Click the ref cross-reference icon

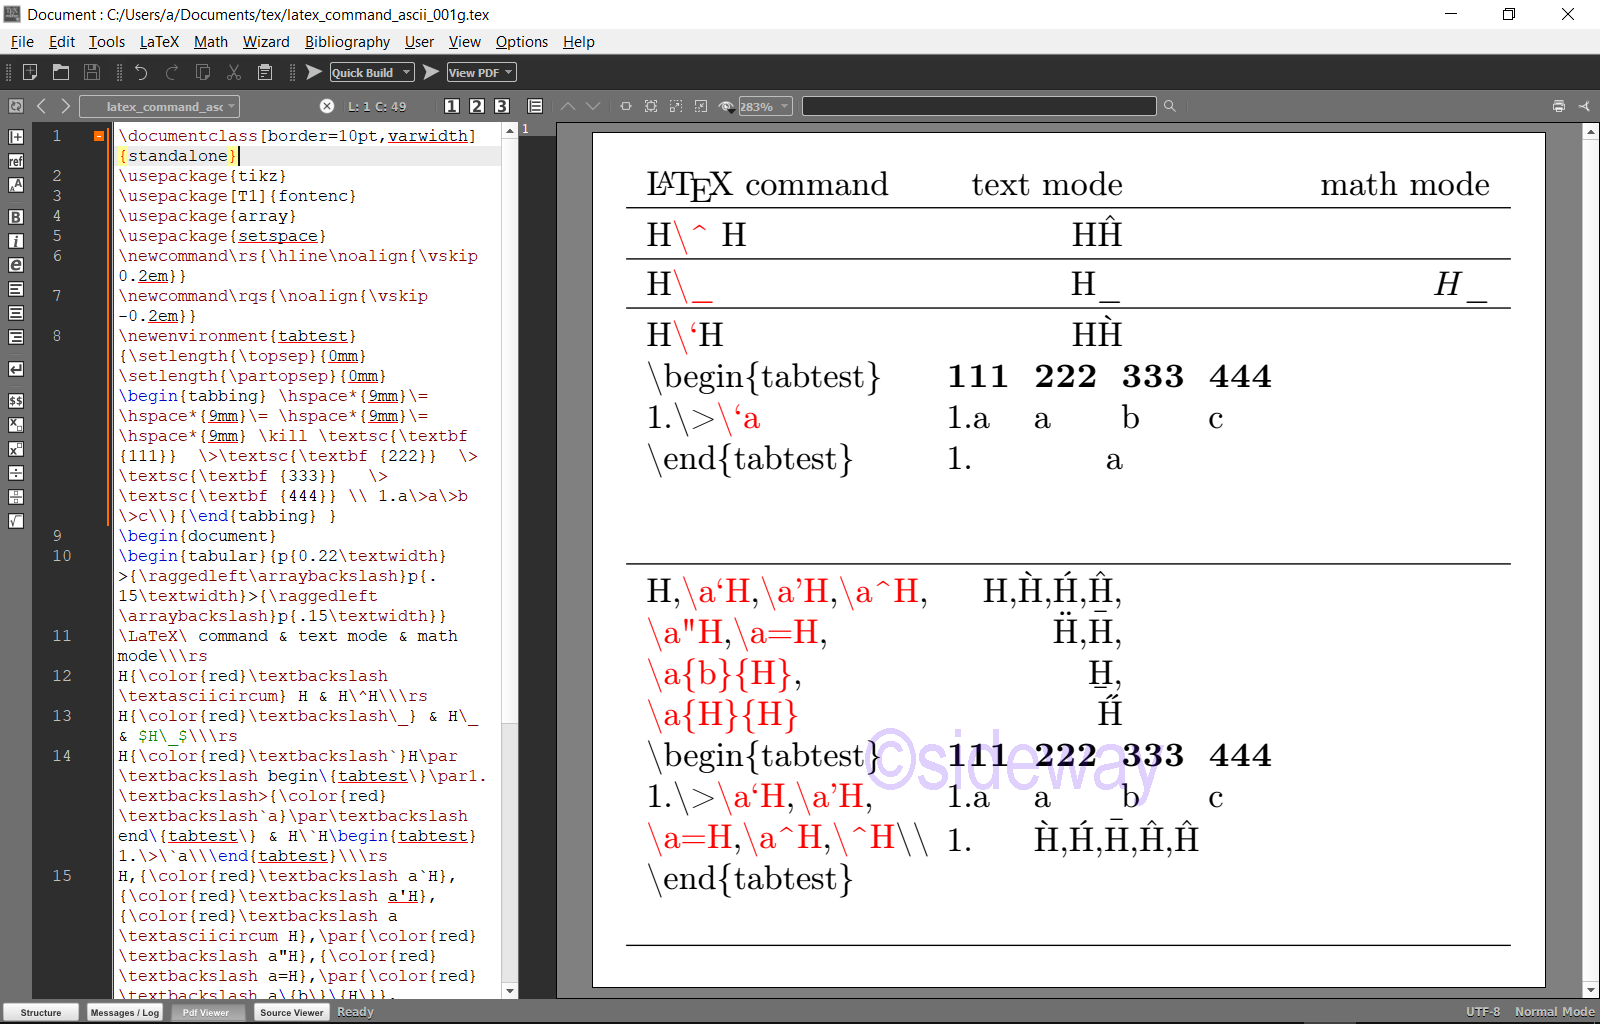point(16,161)
